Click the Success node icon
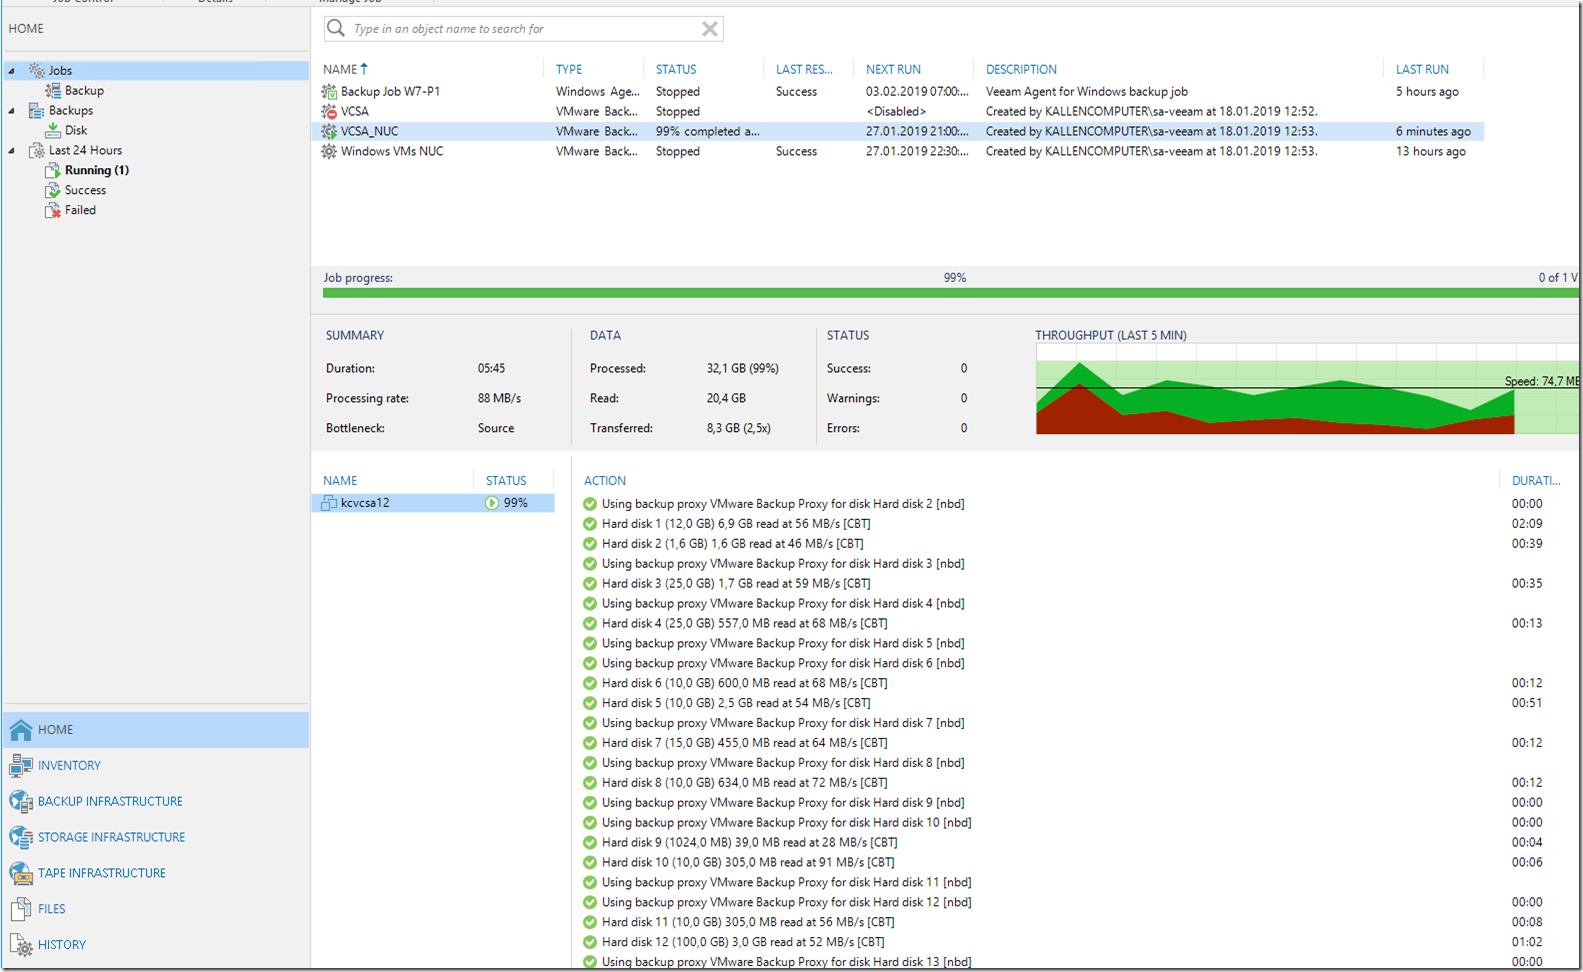1583x972 pixels. pyautogui.click(x=53, y=190)
